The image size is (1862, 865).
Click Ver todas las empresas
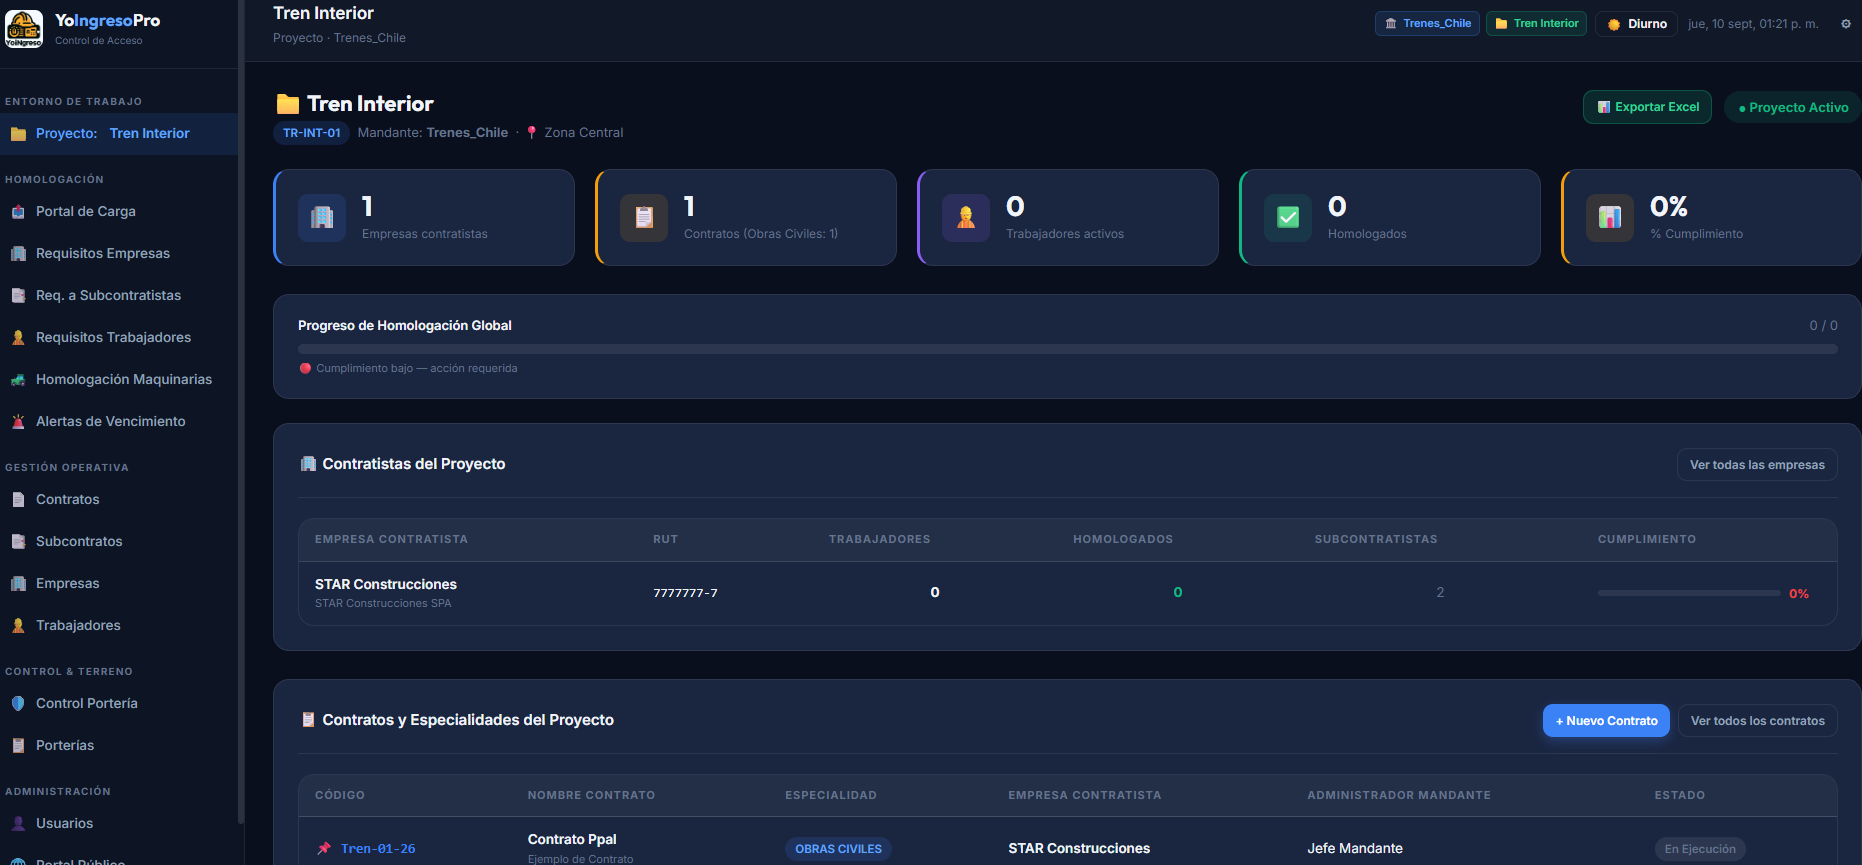pos(1757,465)
